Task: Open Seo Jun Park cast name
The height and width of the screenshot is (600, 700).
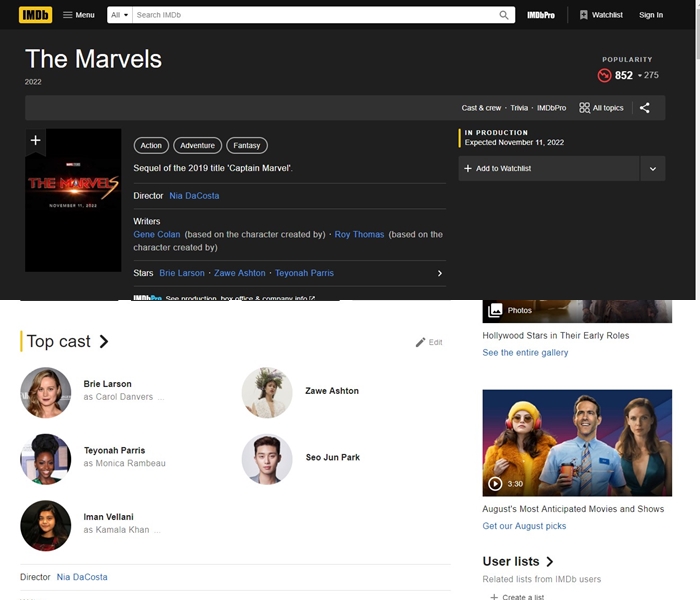Action: click(333, 458)
